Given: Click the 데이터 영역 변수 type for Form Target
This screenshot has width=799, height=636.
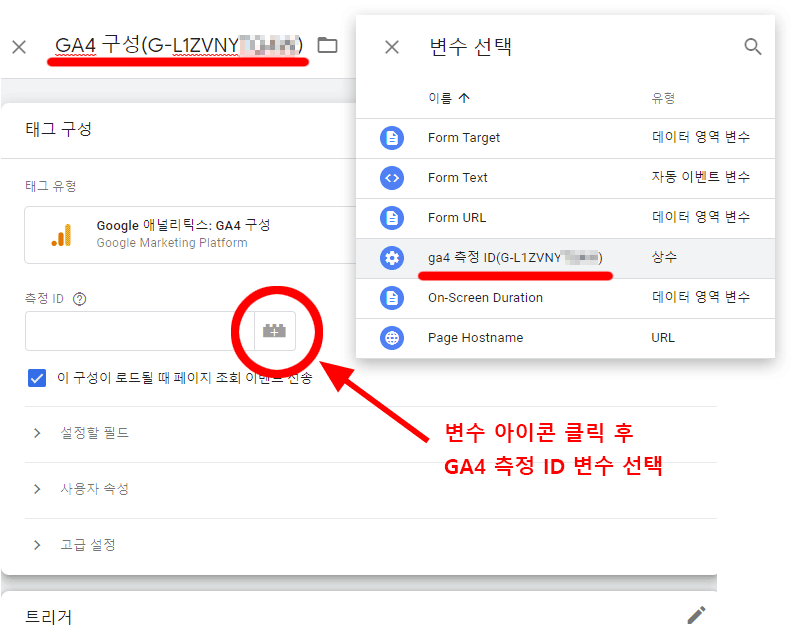Looking at the screenshot, I should click(701, 137).
